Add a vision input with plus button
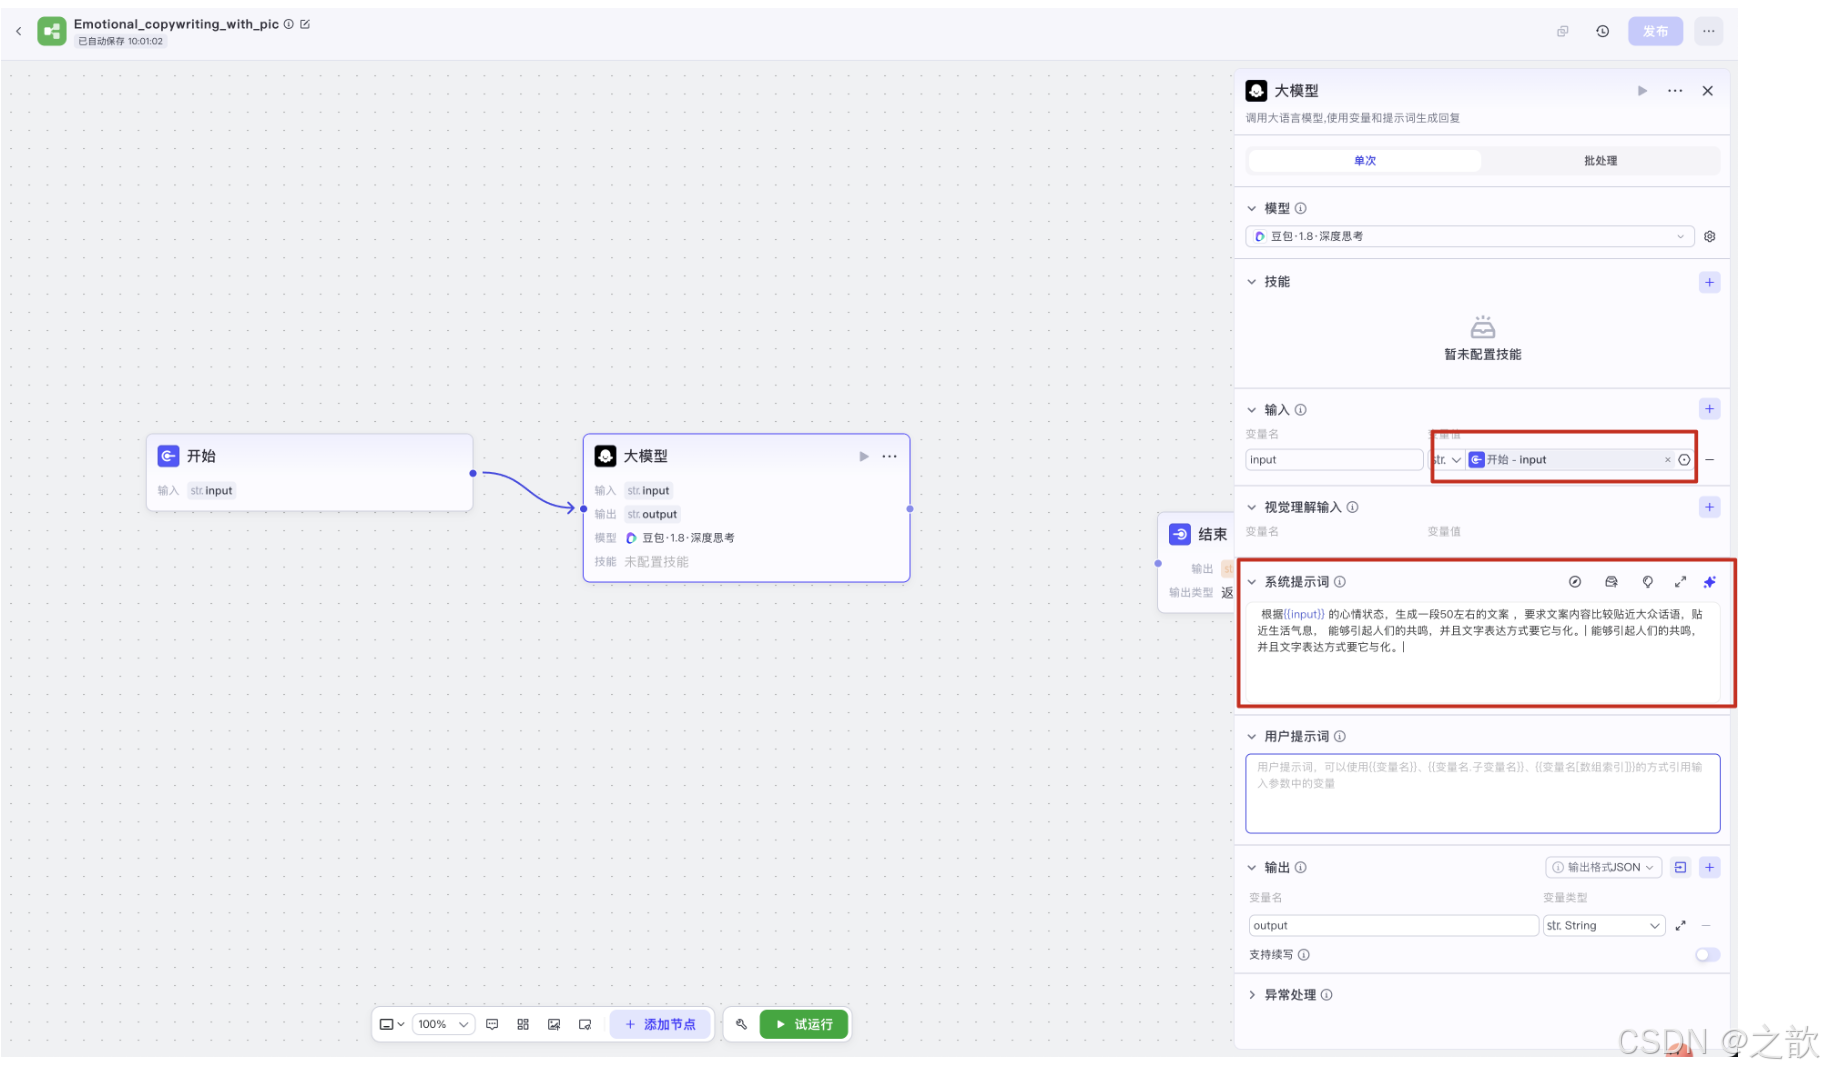The height and width of the screenshot is (1074, 1824). pos(1709,507)
